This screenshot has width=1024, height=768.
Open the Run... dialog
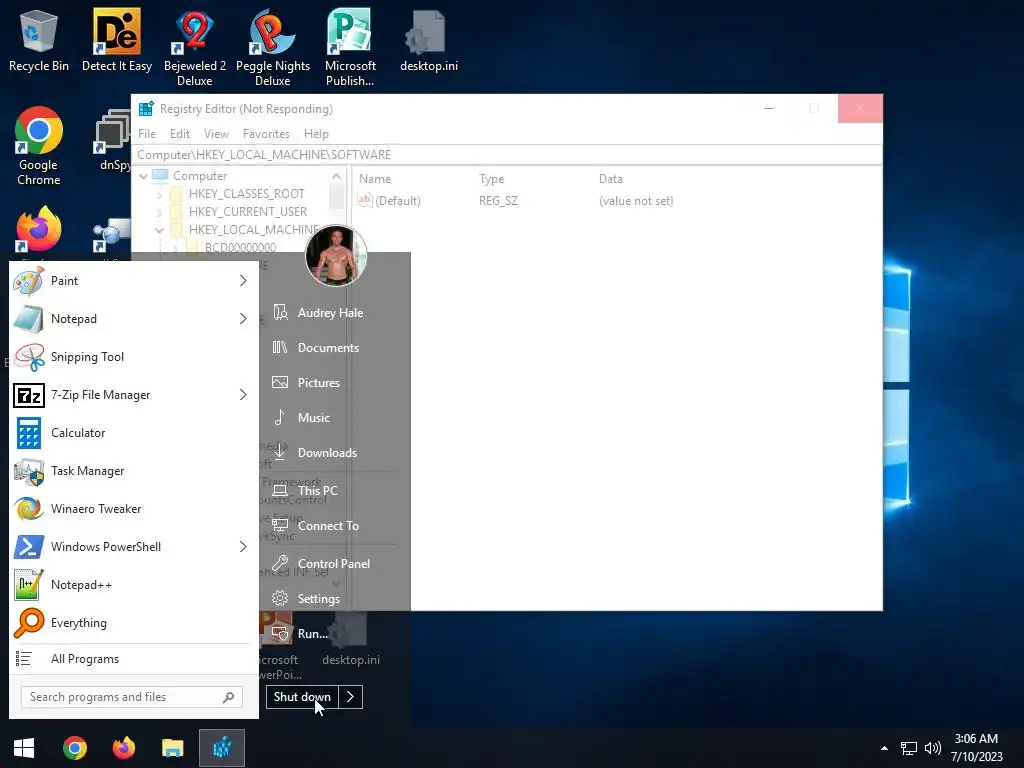[312, 633]
